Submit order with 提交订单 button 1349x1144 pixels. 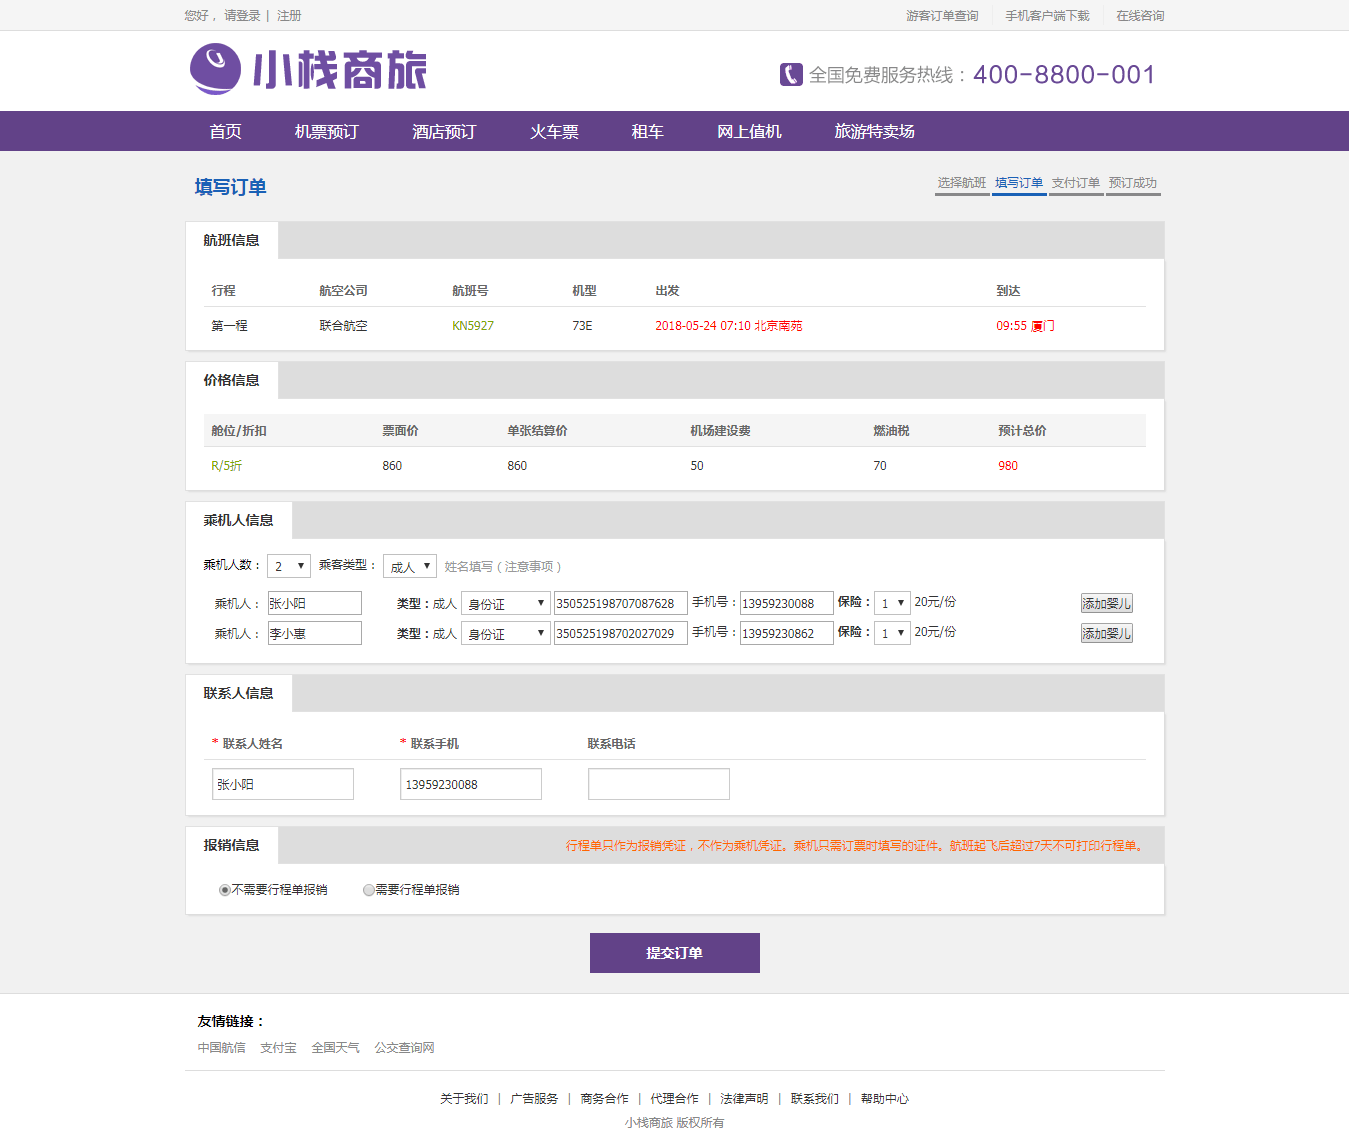[674, 953]
